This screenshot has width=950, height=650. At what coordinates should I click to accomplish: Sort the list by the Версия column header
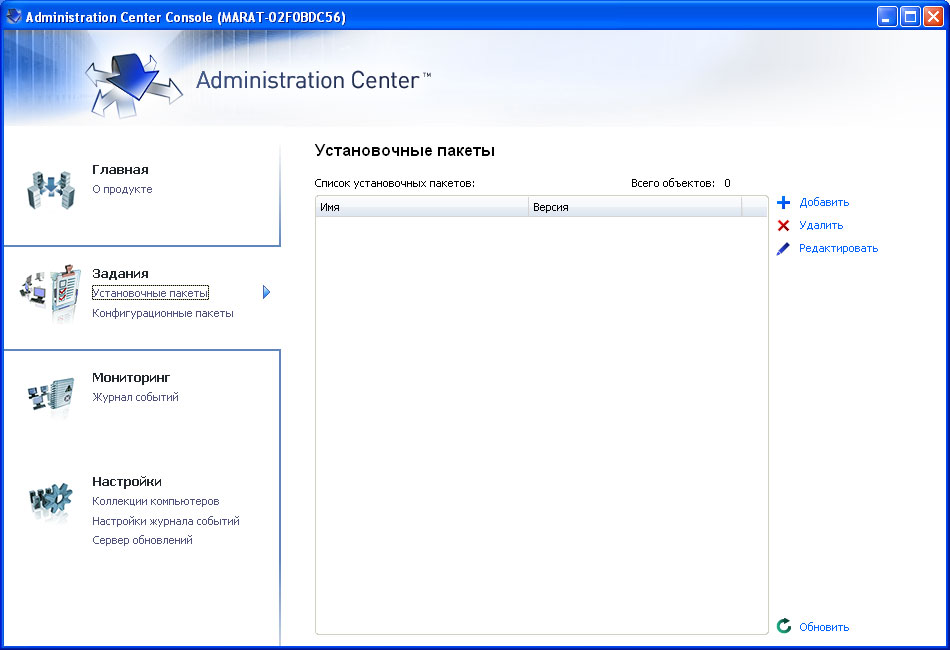pos(635,207)
